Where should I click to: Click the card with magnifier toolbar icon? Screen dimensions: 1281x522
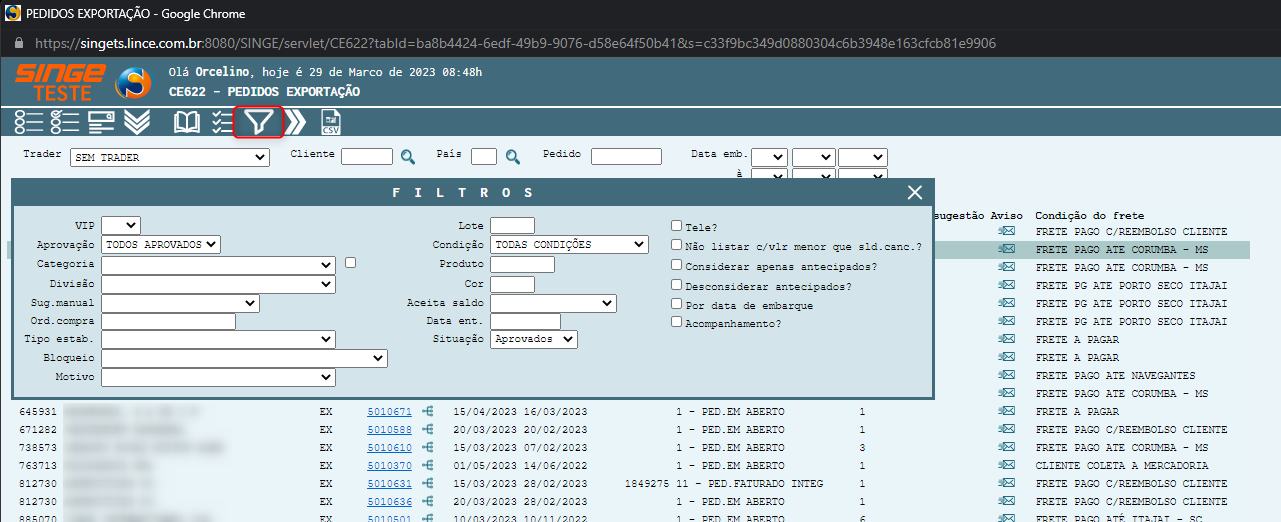[101, 122]
